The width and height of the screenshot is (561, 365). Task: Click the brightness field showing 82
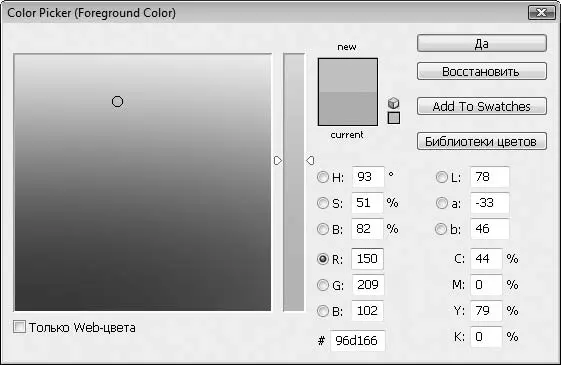point(367,229)
